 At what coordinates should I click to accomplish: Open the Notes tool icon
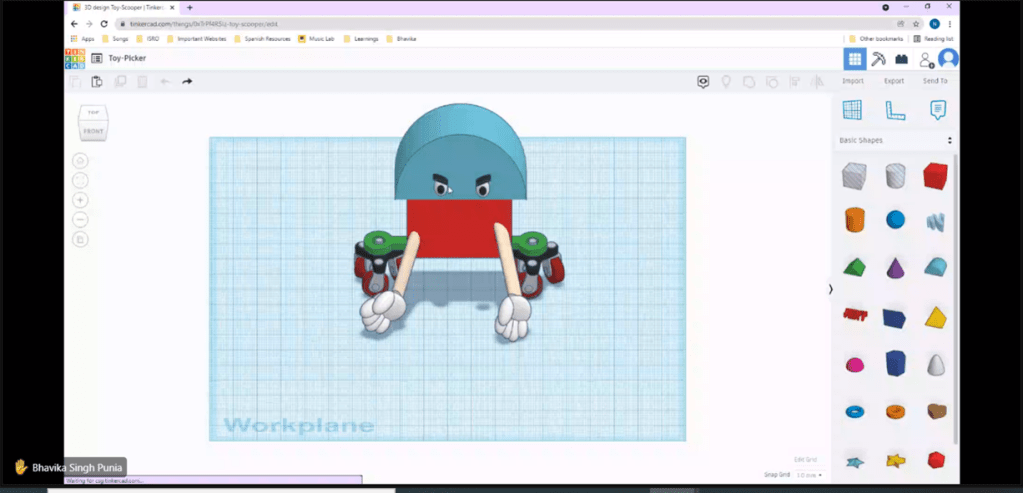tap(937, 110)
